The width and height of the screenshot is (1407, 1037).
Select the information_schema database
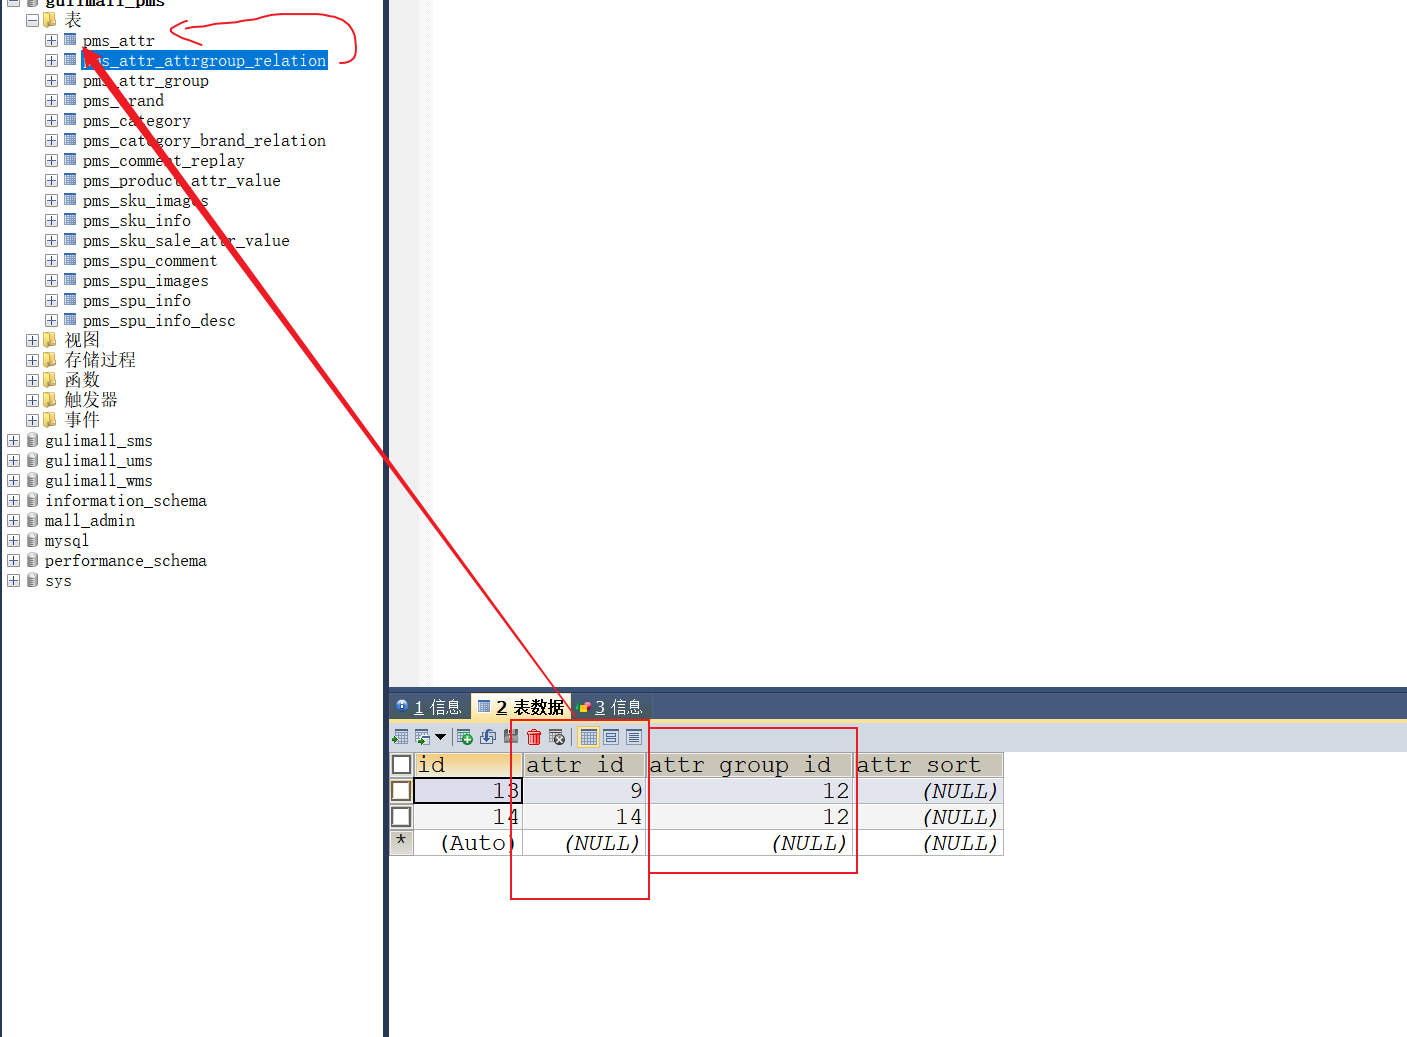126,501
